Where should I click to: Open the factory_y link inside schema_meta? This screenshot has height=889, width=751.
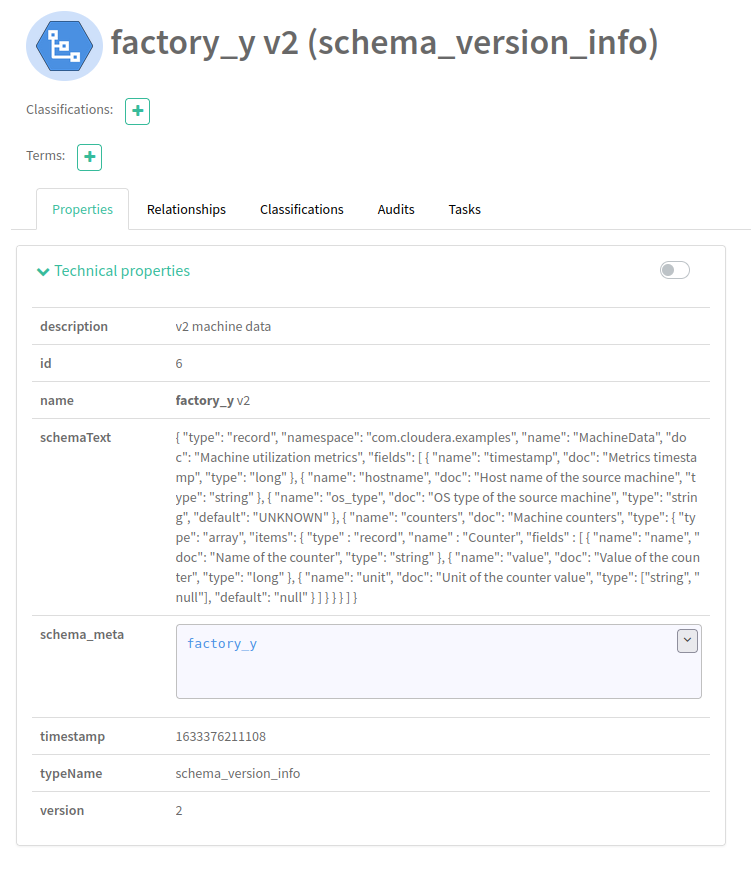coord(222,643)
